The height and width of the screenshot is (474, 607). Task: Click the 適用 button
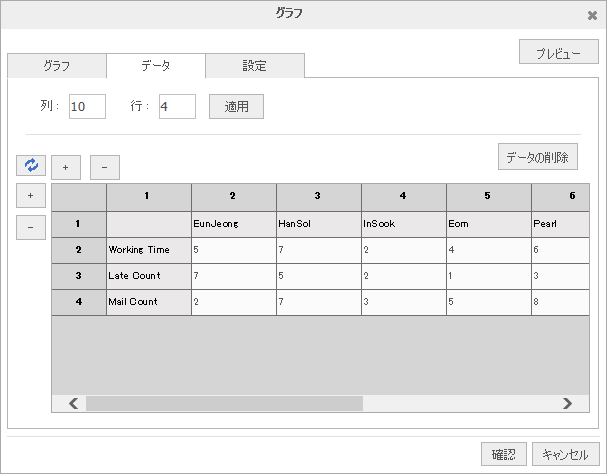coord(236,106)
